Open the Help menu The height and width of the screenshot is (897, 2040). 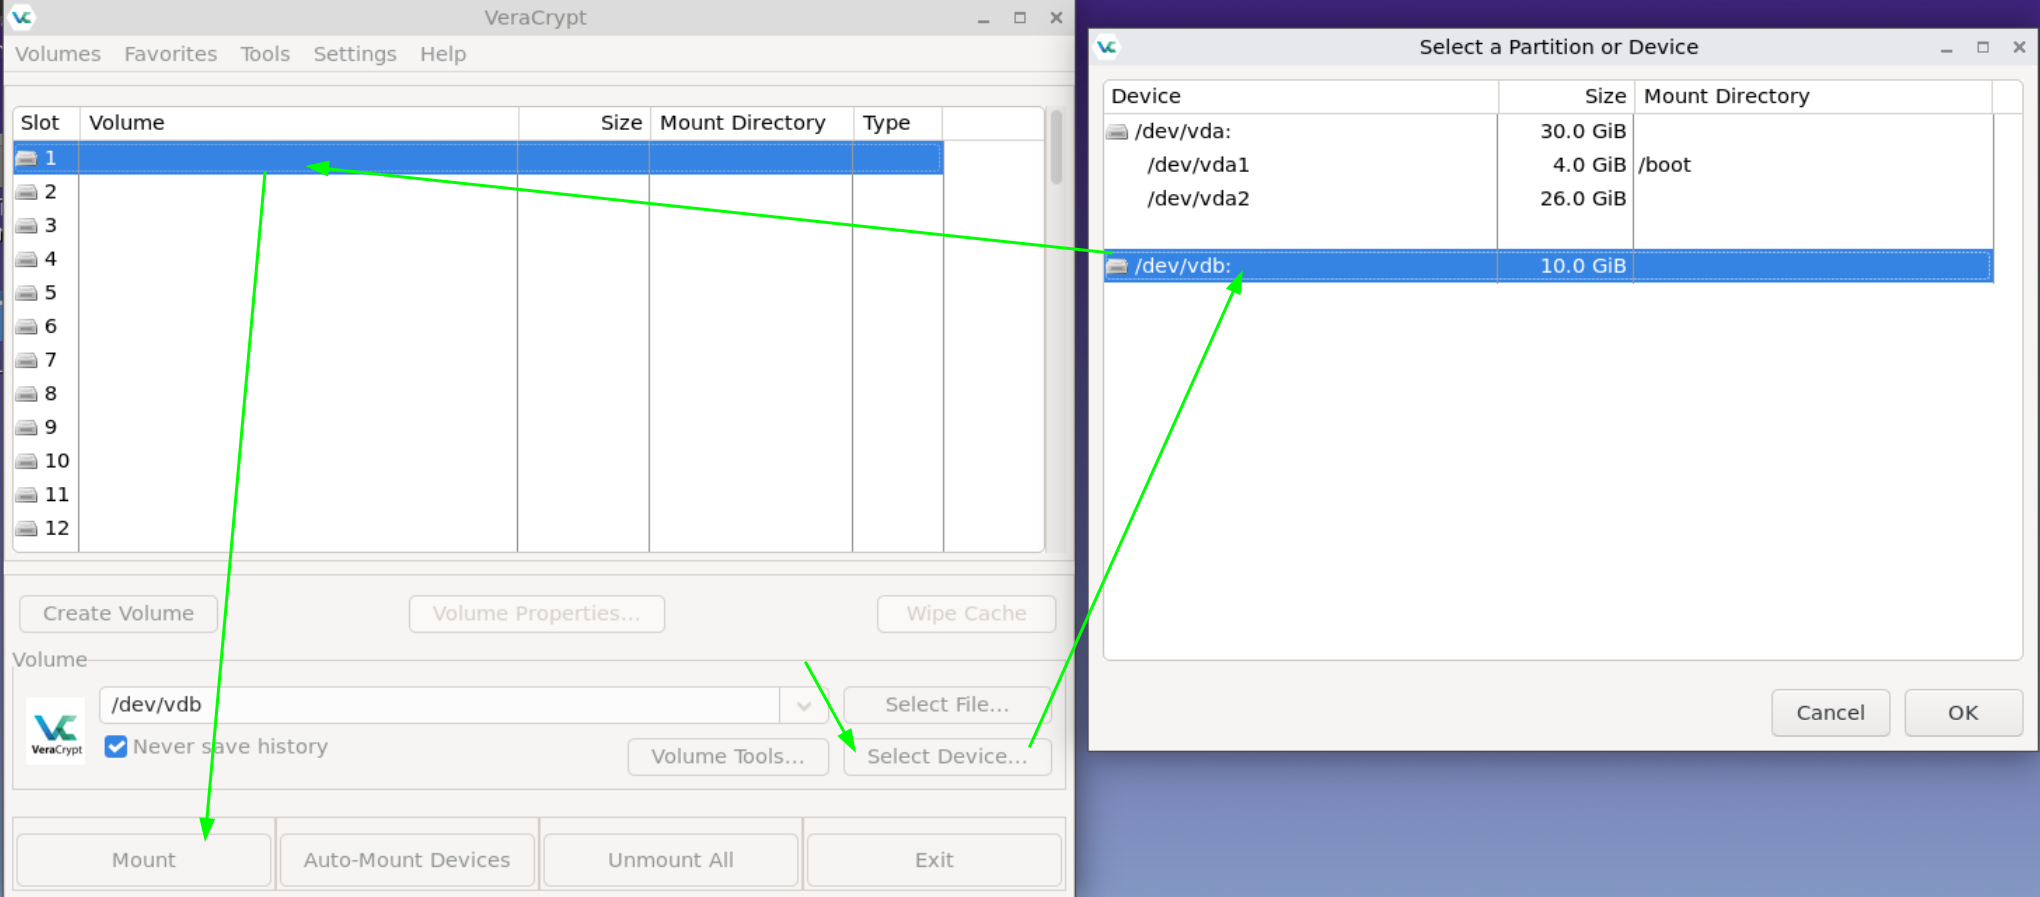pos(443,54)
